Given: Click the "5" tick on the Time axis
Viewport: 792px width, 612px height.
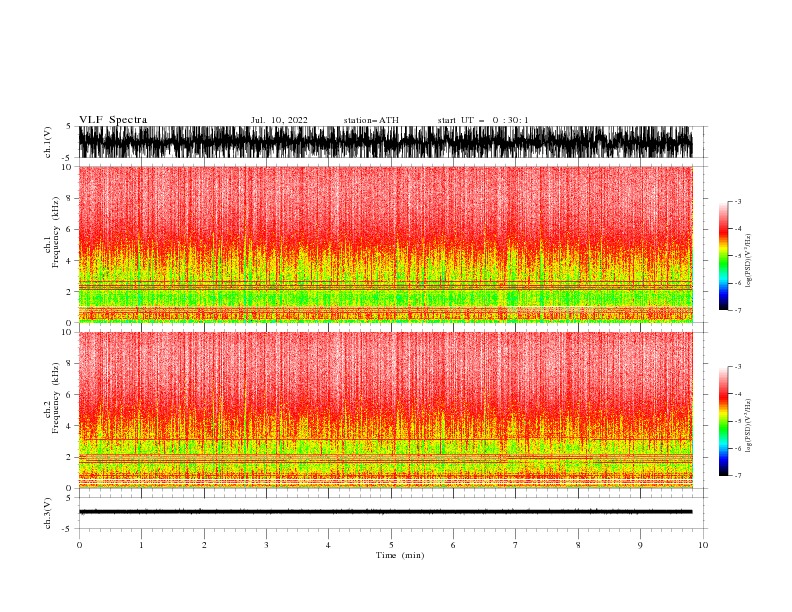Looking at the screenshot, I should coord(391,545).
